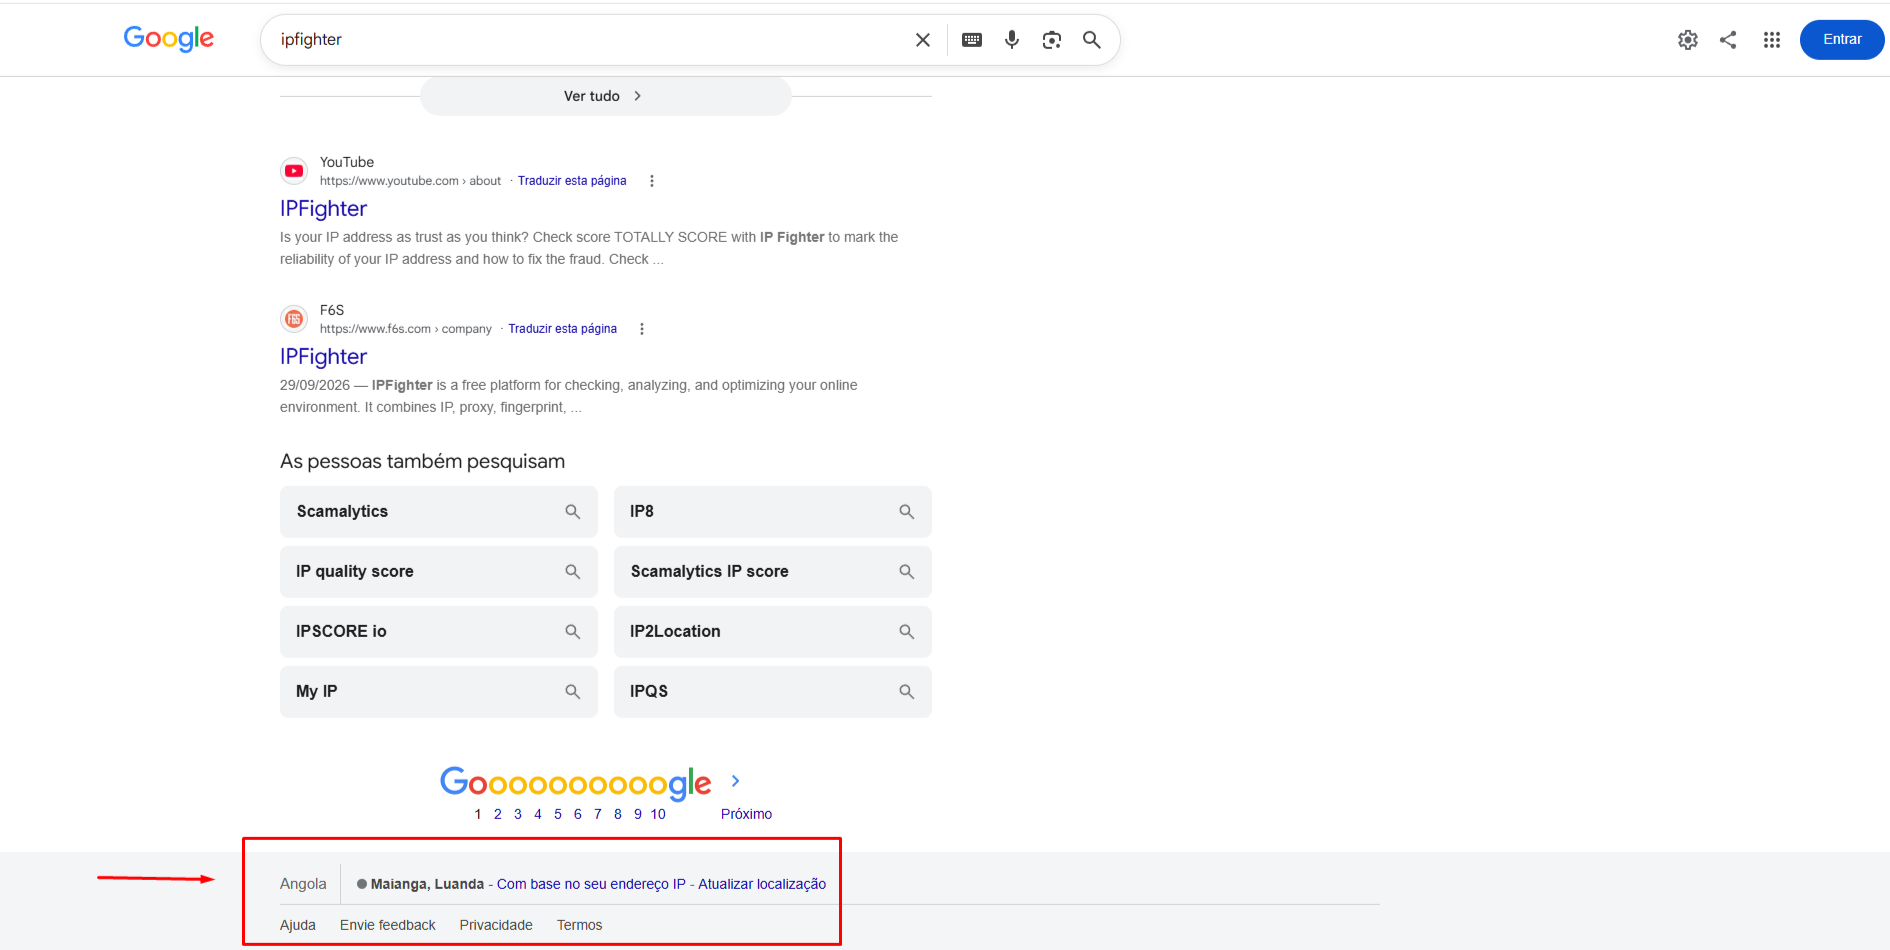The width and height of the screenshot is (1890, 950).
Task: Search related term My IP
Action: (x=439, y=692)
